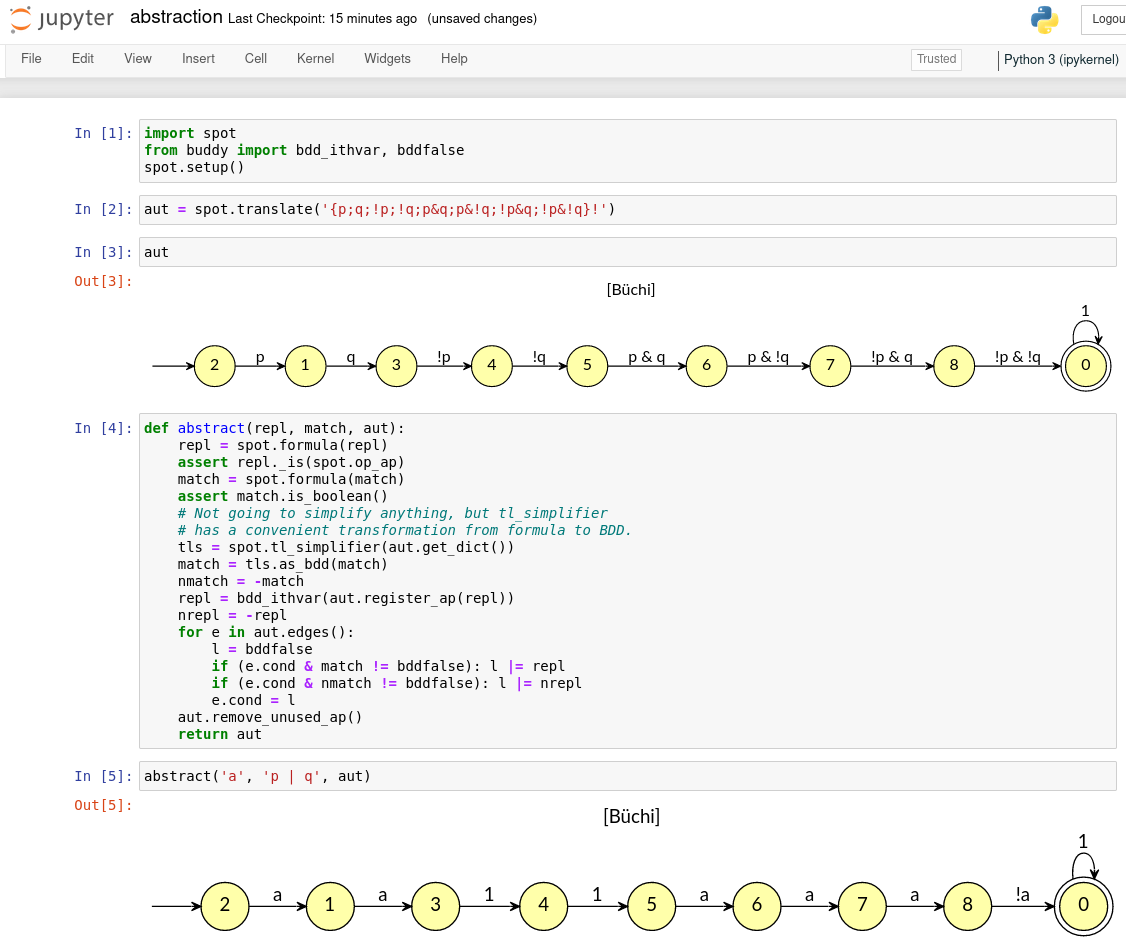Click accepting state 0 in the Out[5] automaton

coord(1084,906)
